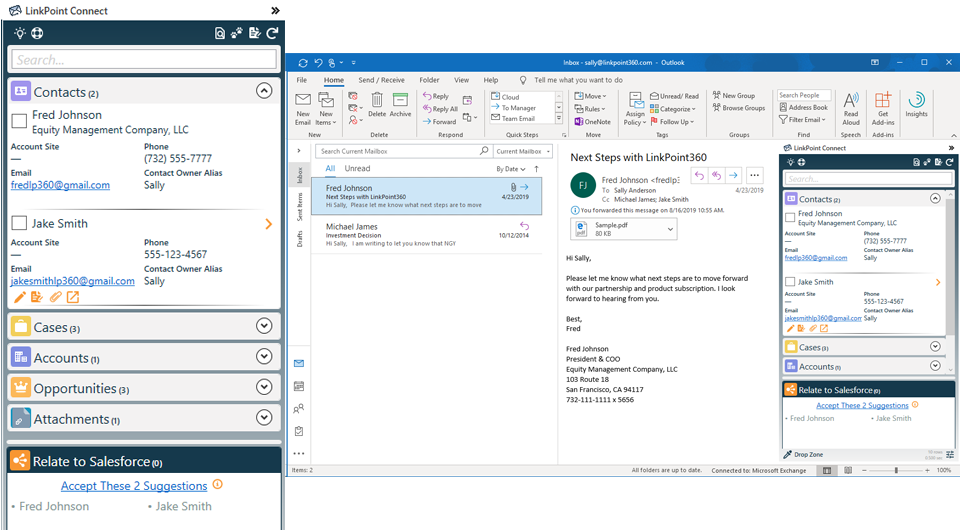960x530 pixels.
Task: Click jakesmithlp360@gmail.com link in large panel
Action: (72, 281)
